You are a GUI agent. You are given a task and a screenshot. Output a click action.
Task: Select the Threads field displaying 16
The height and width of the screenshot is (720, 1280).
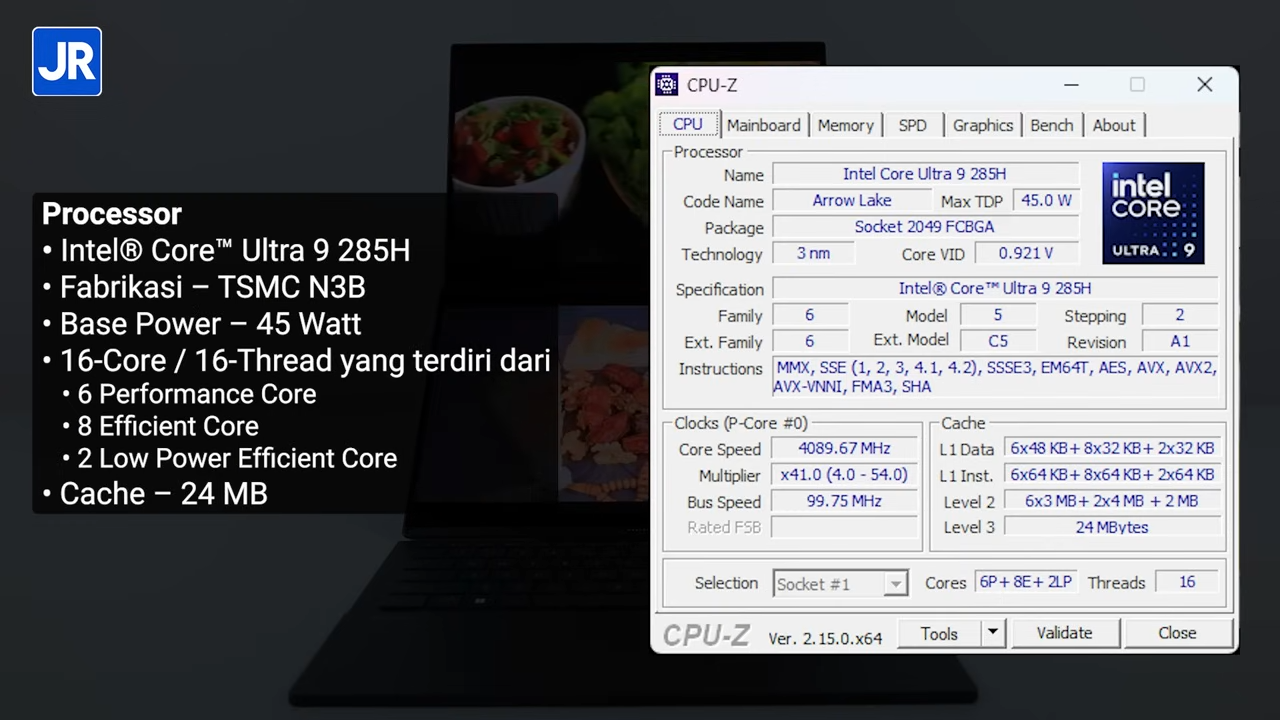[1187, 582]
